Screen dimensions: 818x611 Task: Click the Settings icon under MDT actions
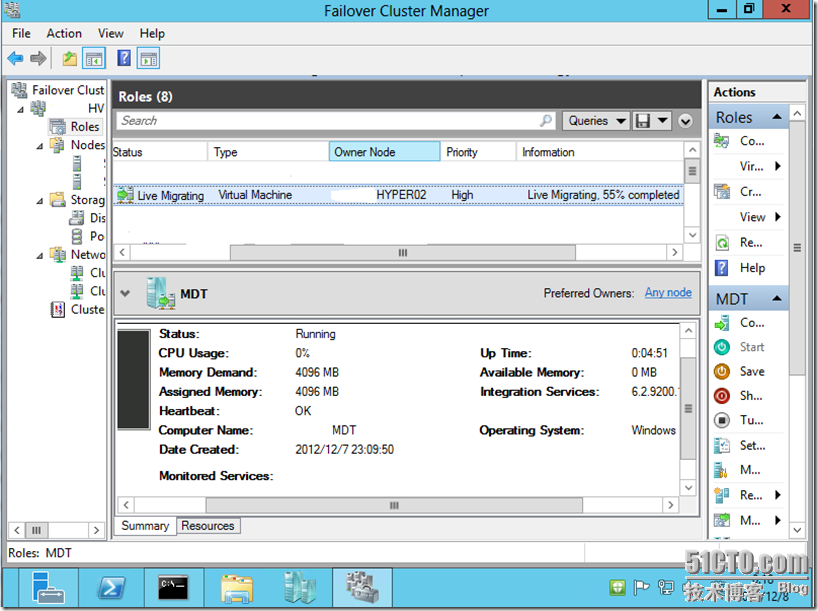[x=721, y=446]
